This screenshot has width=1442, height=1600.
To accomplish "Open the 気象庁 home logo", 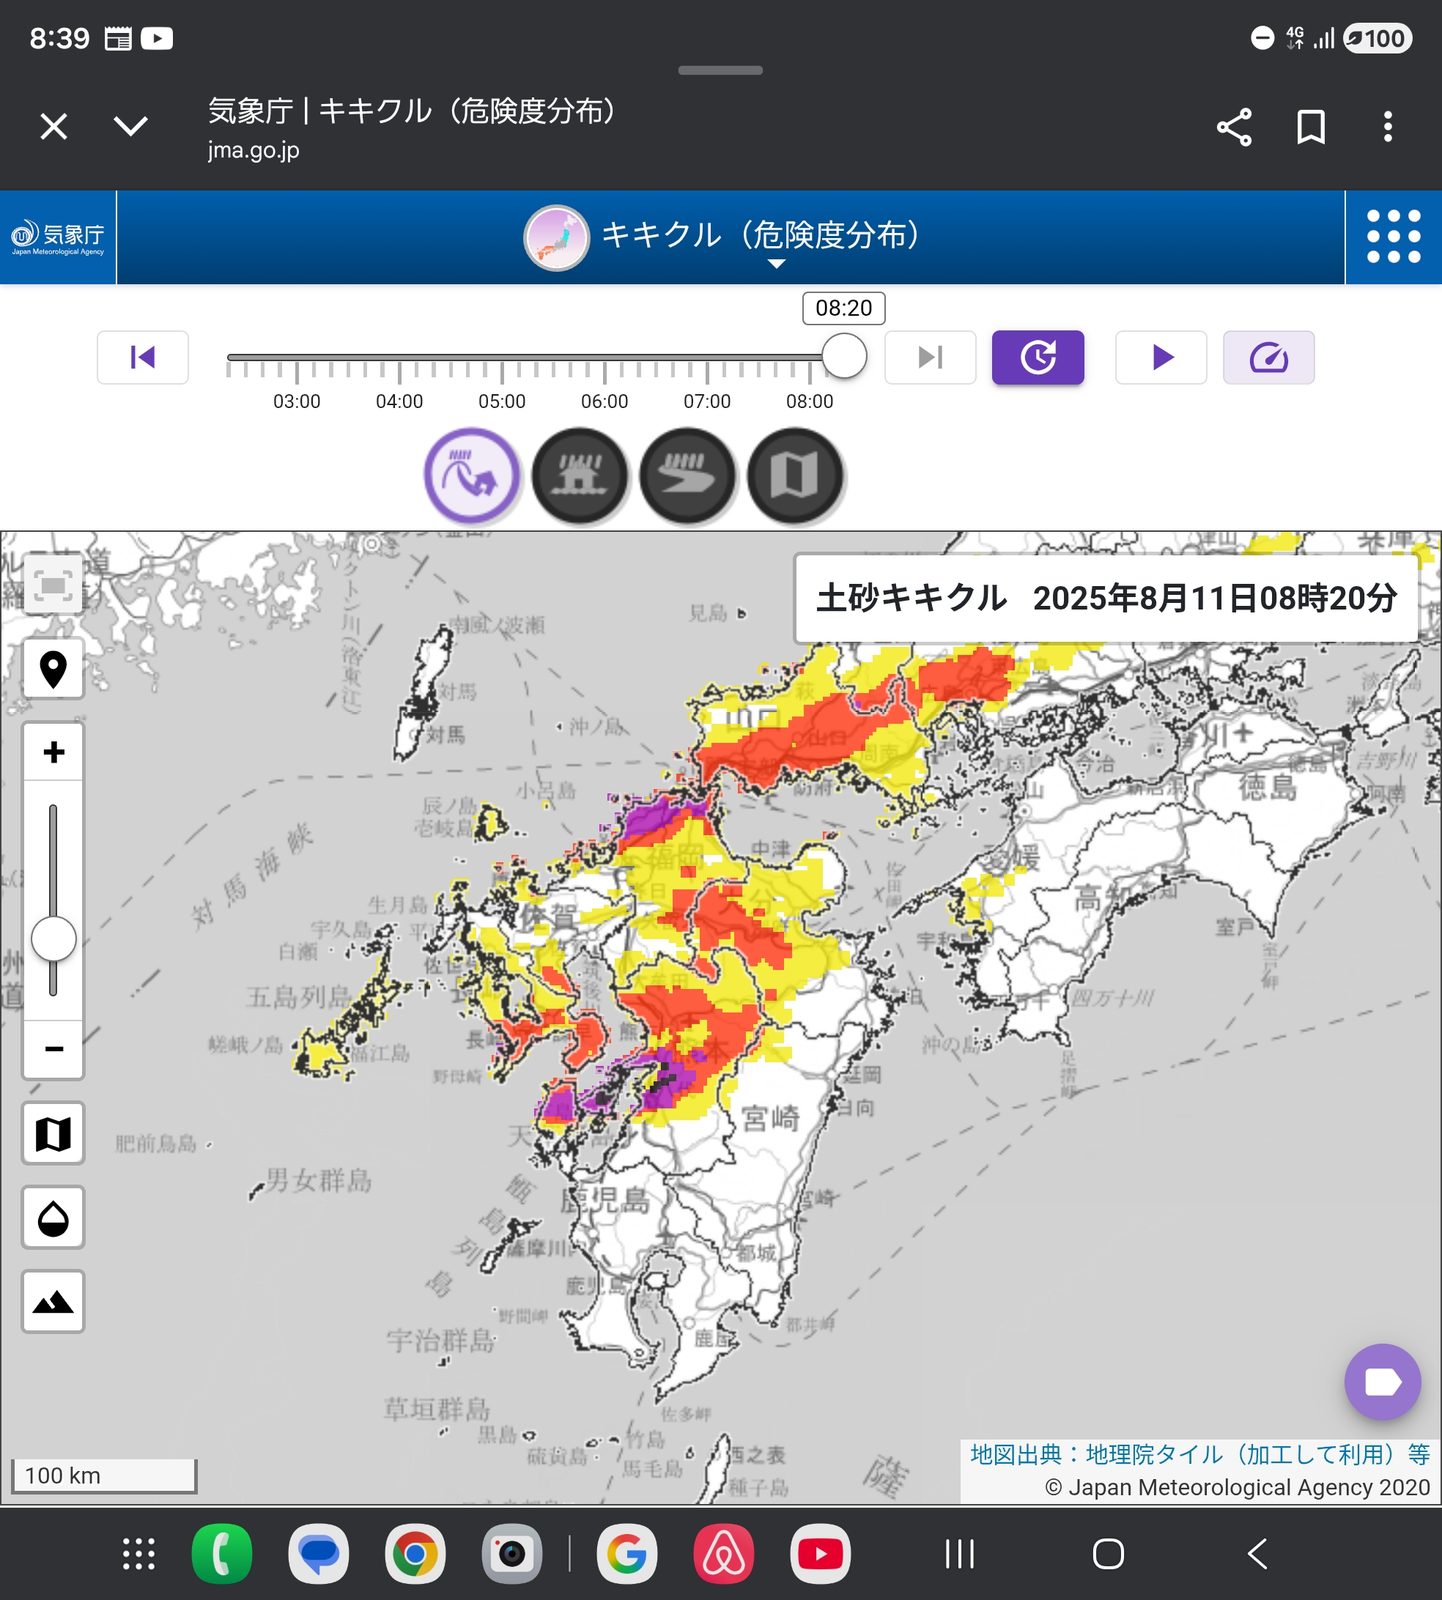I will tap(58, 237).
